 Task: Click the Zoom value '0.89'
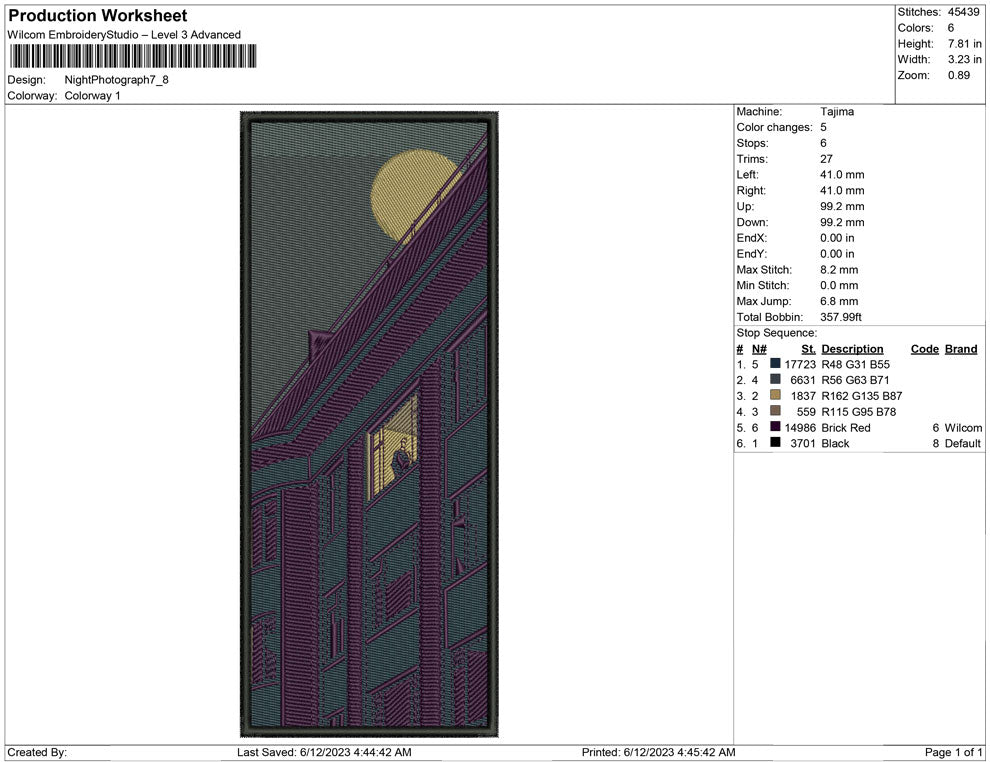(x=958, y=75)
